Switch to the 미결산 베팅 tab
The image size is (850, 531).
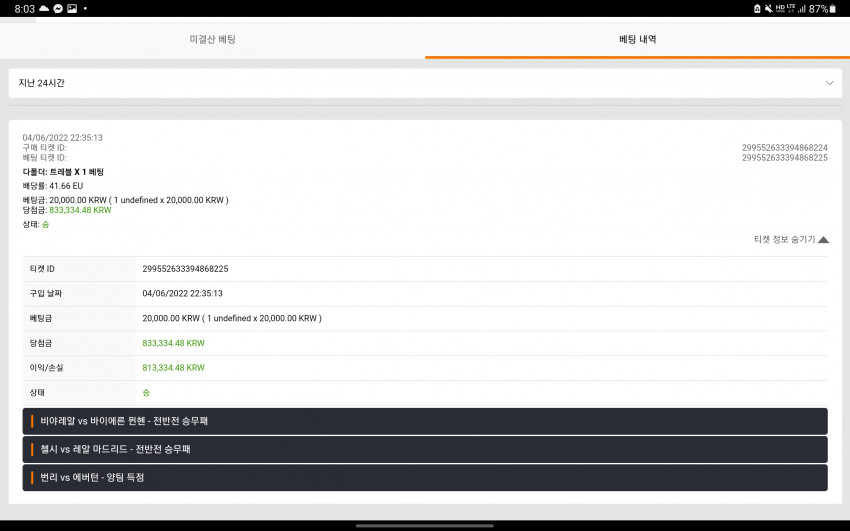click(x=212, y=39)
